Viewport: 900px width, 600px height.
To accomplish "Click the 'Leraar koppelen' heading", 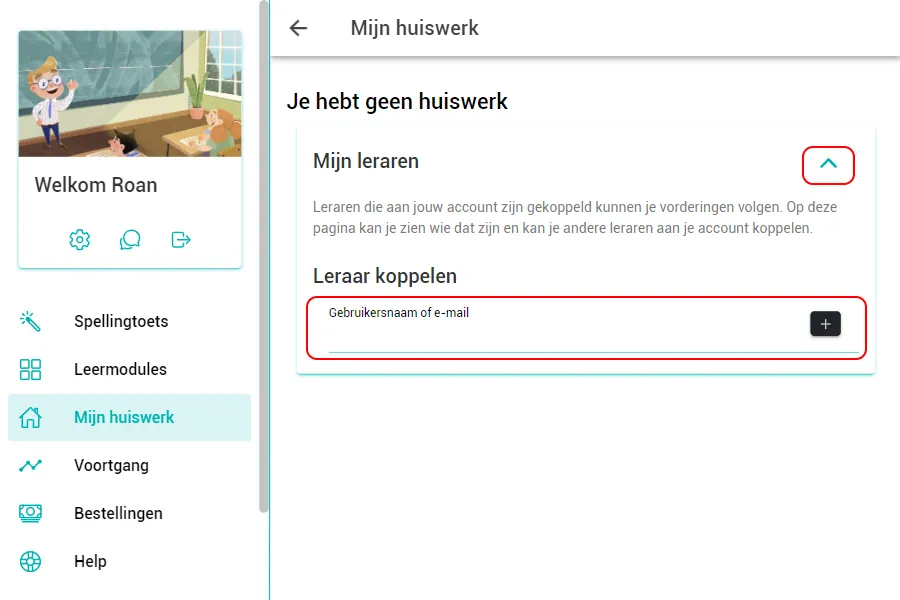I will pyautogui.click(x=385, y=276).
